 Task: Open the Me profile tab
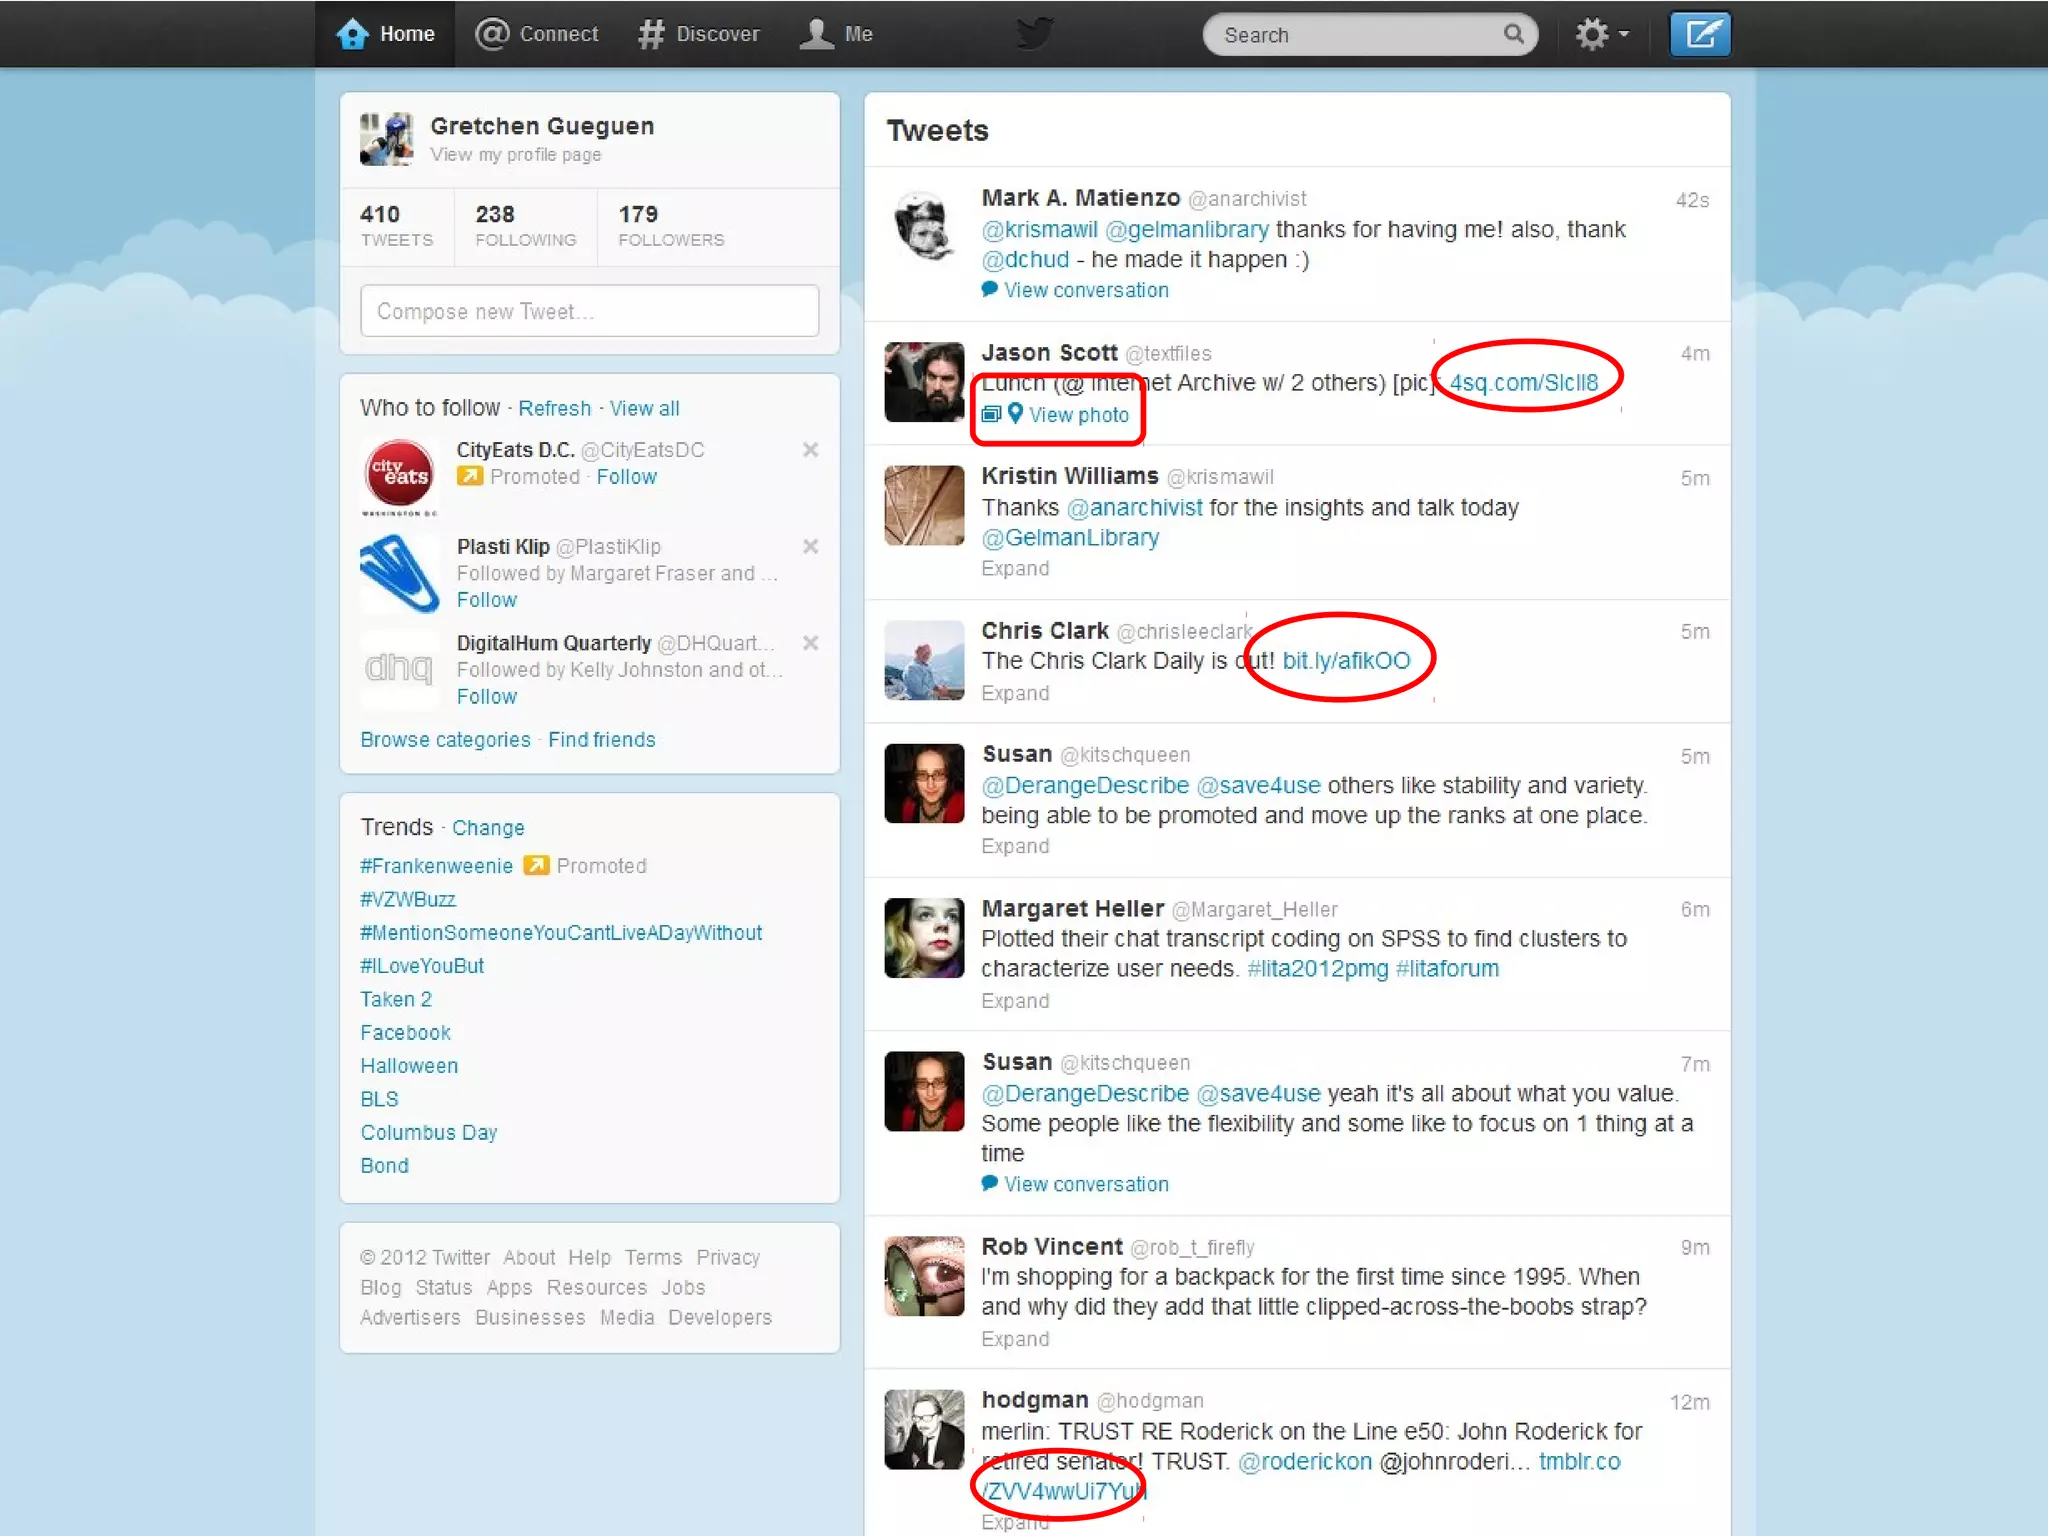[x=837, y=34]
